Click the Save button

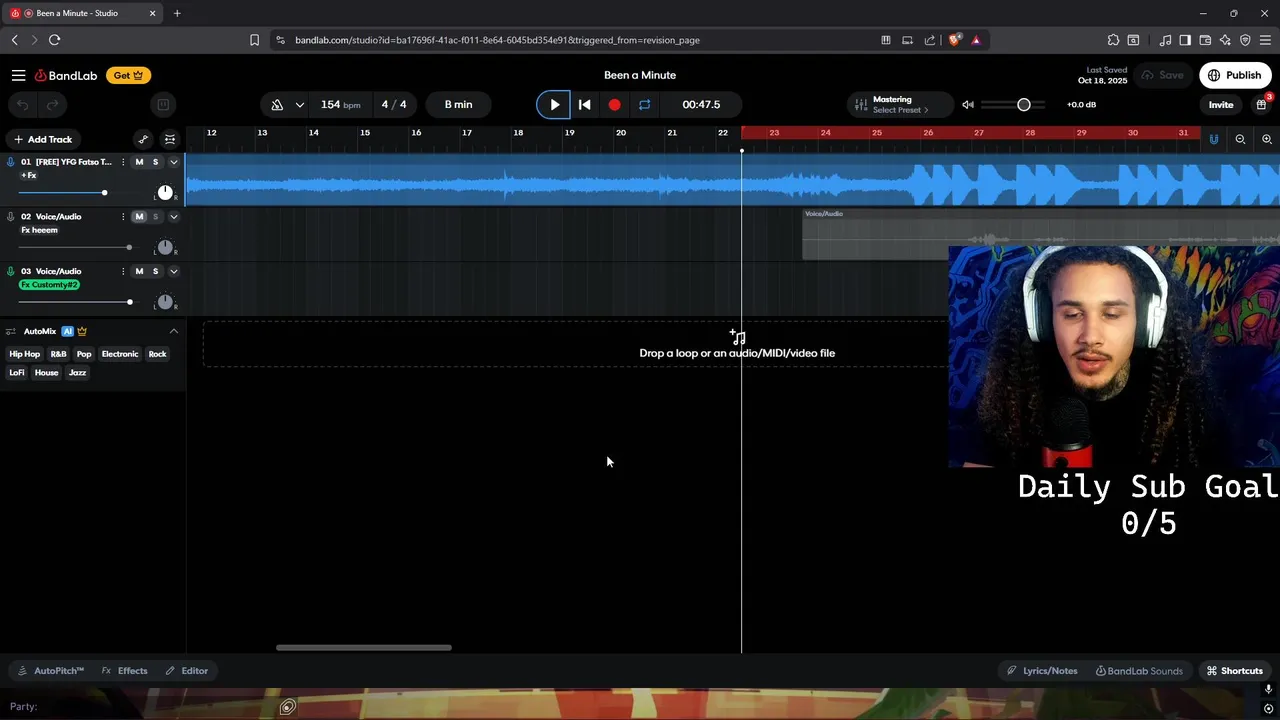[x=1162, y=75]
